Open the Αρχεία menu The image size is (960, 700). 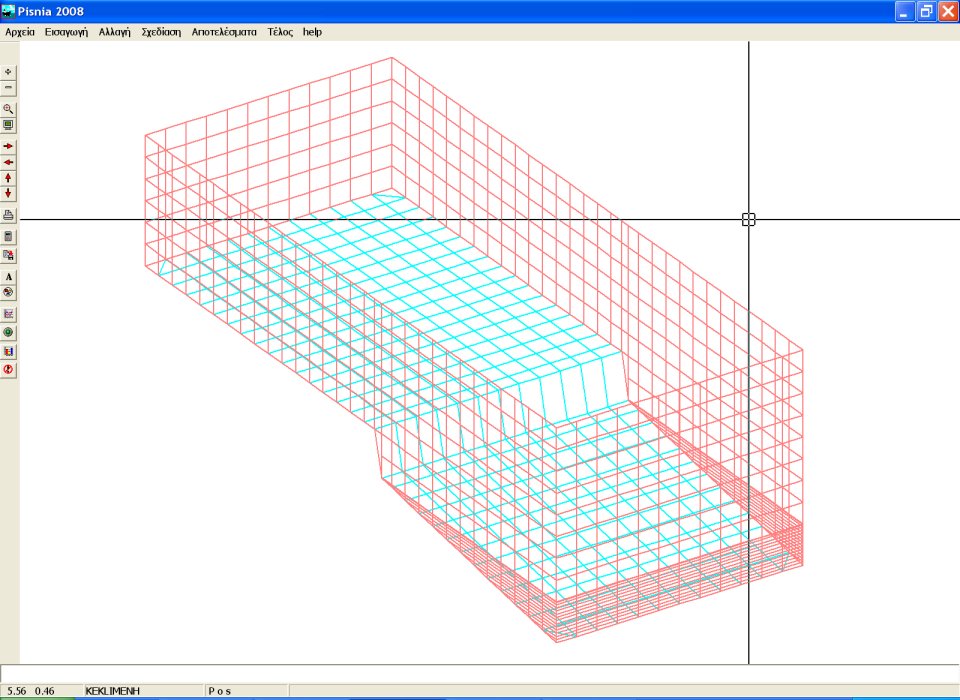click(20, 32)
